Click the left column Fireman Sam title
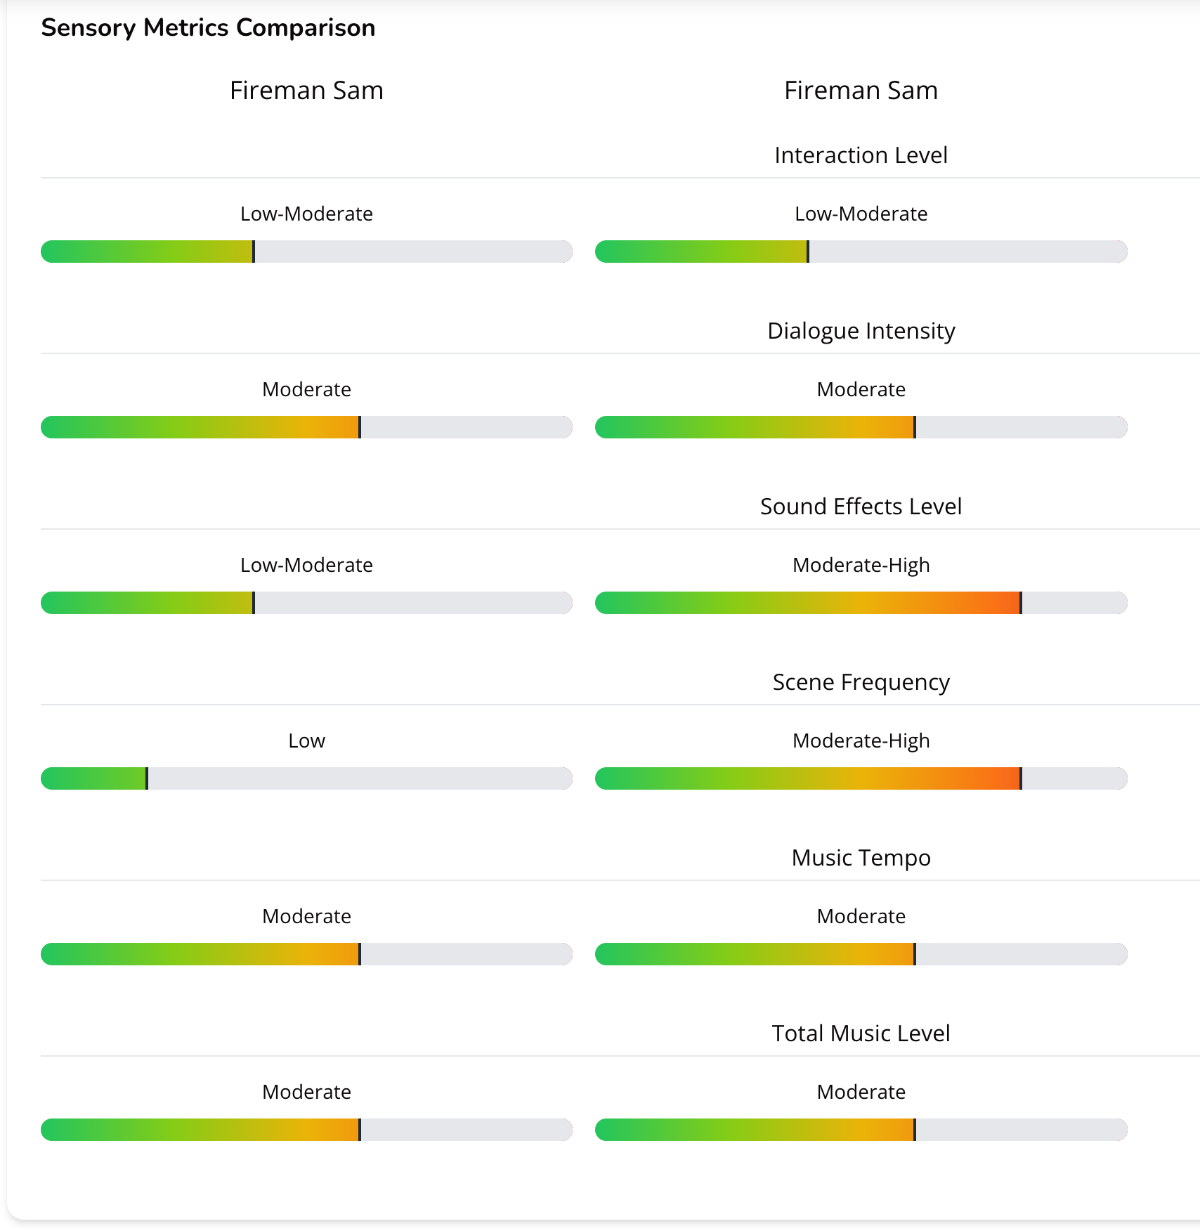 (306, 91)
